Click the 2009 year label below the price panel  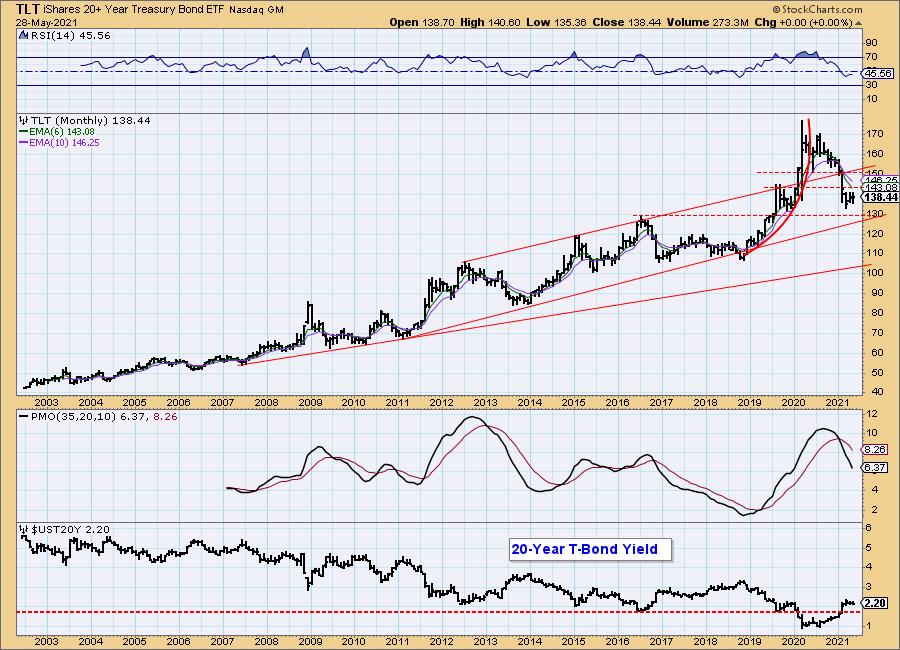(310, 403)
